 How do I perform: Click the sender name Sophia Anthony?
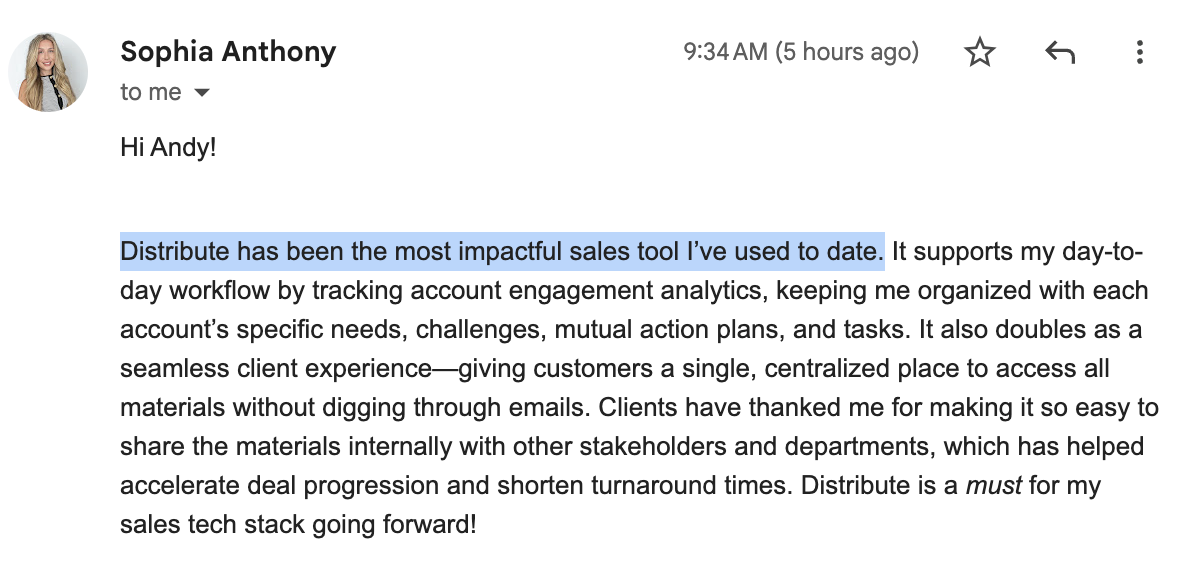(228, 52)
